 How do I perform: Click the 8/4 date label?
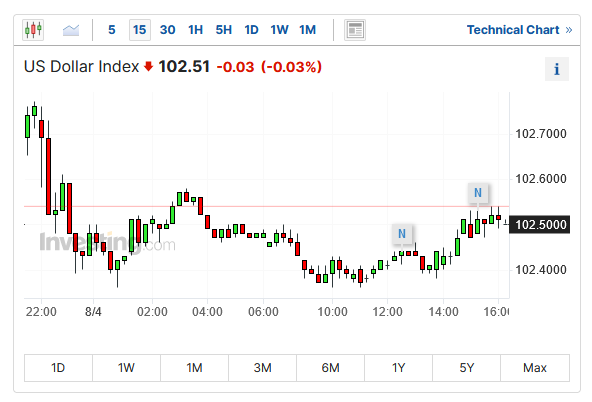click(93, 312)
